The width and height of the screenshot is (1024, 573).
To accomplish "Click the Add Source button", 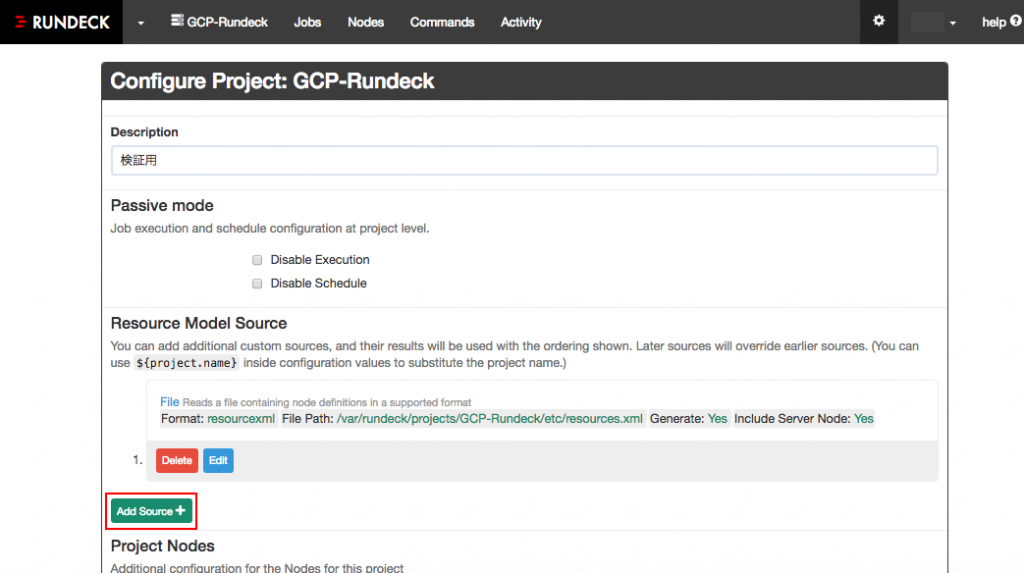I will click(x=151, y=511).
